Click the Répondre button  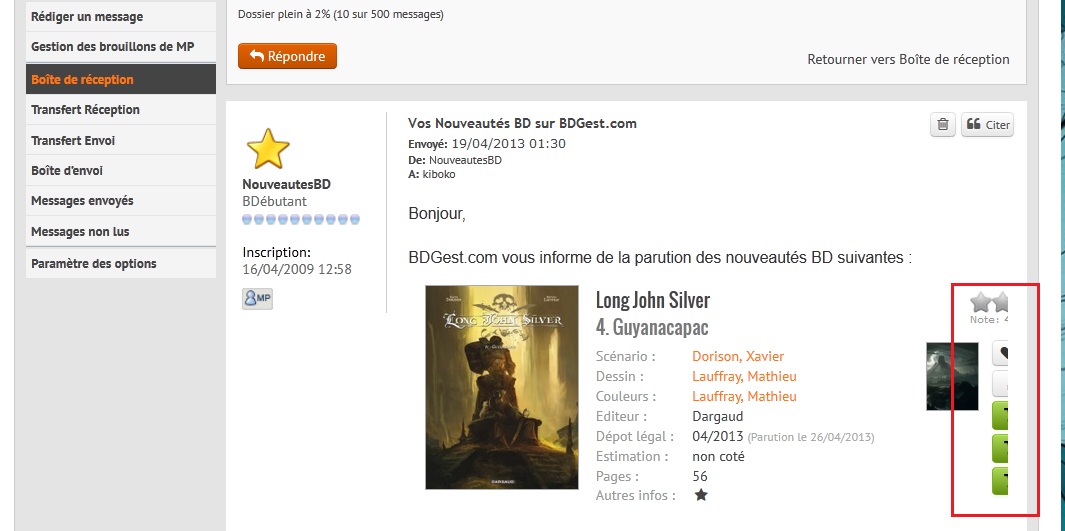287,56
